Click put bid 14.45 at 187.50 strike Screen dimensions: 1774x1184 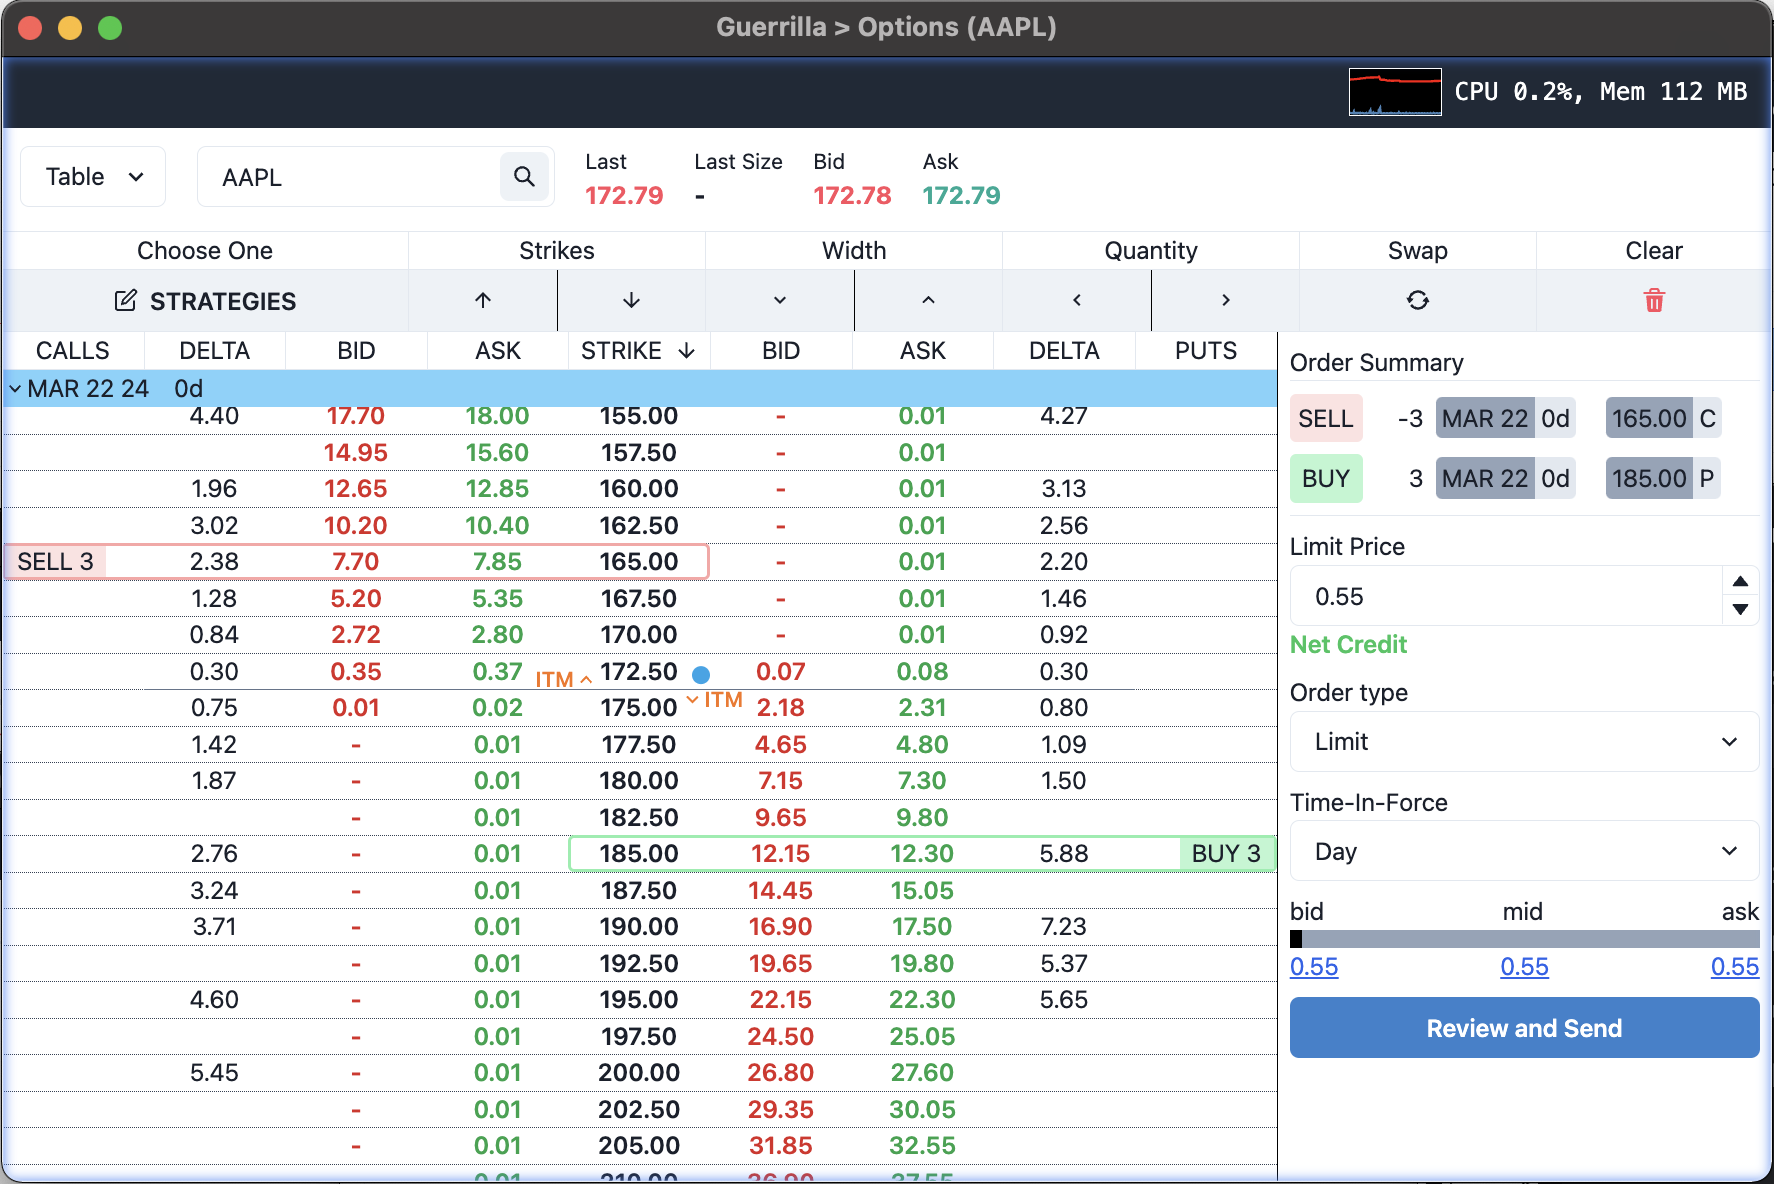pos(781,891)
